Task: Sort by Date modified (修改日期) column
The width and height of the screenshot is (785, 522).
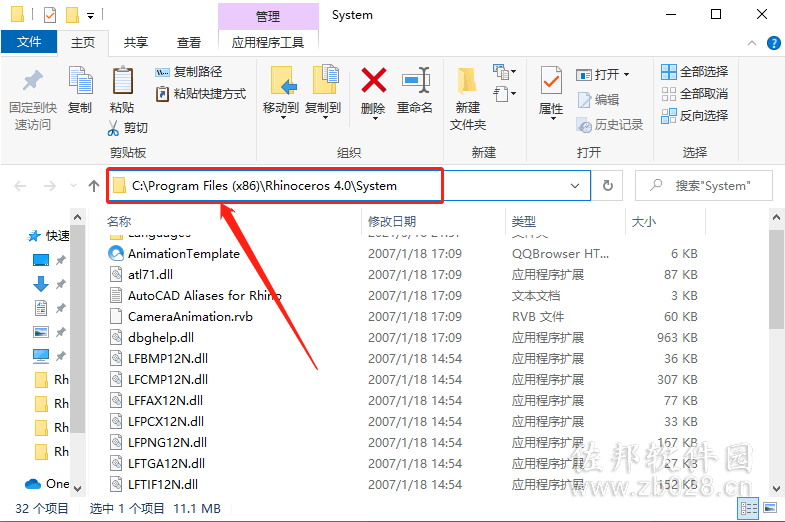Action: point(392,221)
